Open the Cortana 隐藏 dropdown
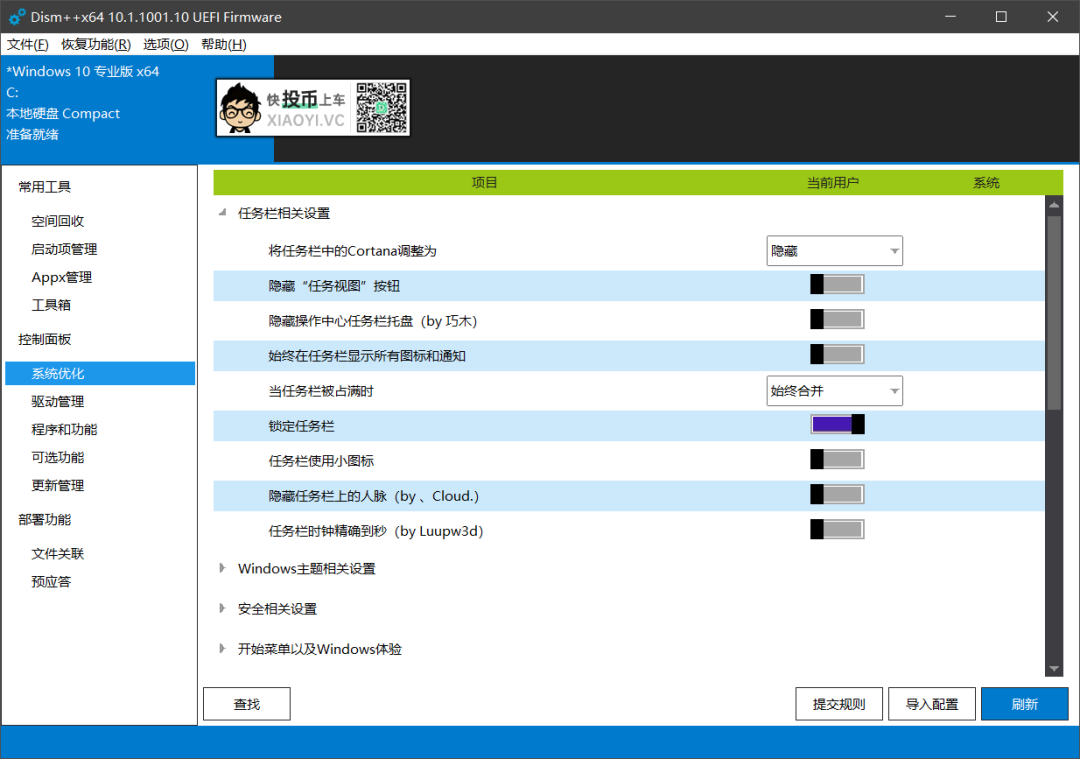This screenshot has width=1080, height=759. (834, 251)
